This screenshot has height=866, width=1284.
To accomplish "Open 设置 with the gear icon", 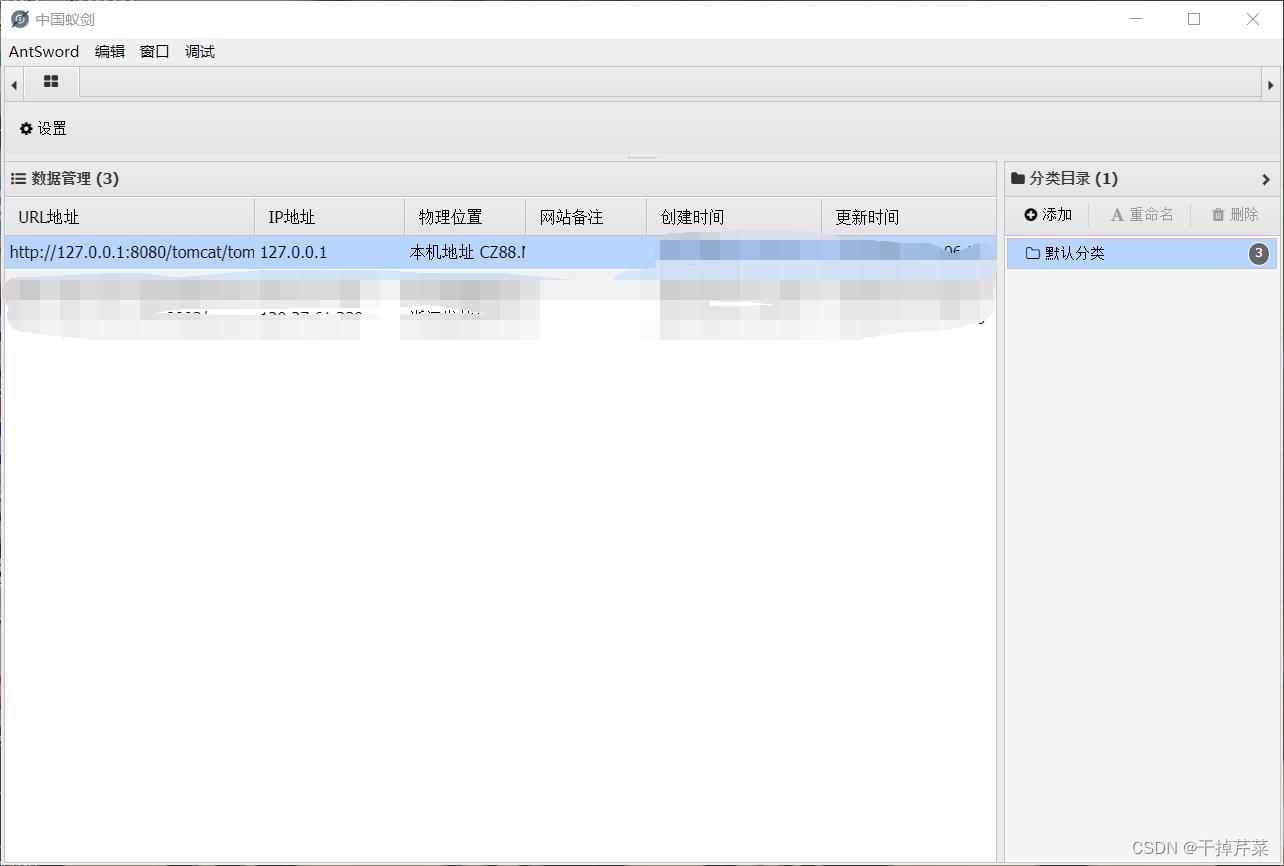I will click(43, 128).
